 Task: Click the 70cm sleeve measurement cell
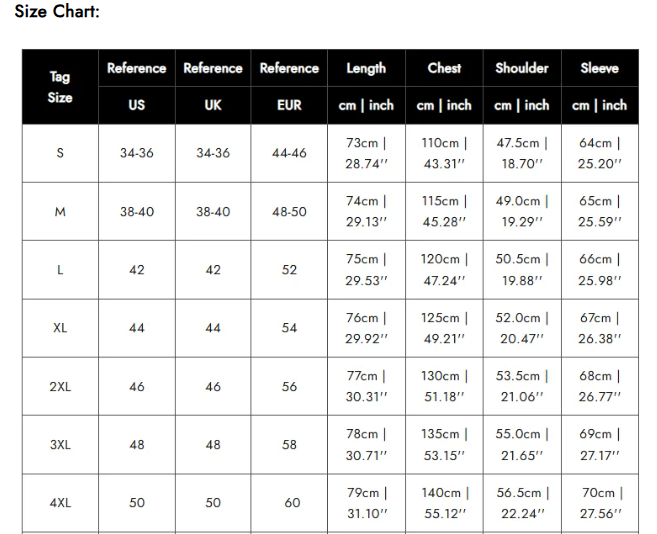coord(599,503)
